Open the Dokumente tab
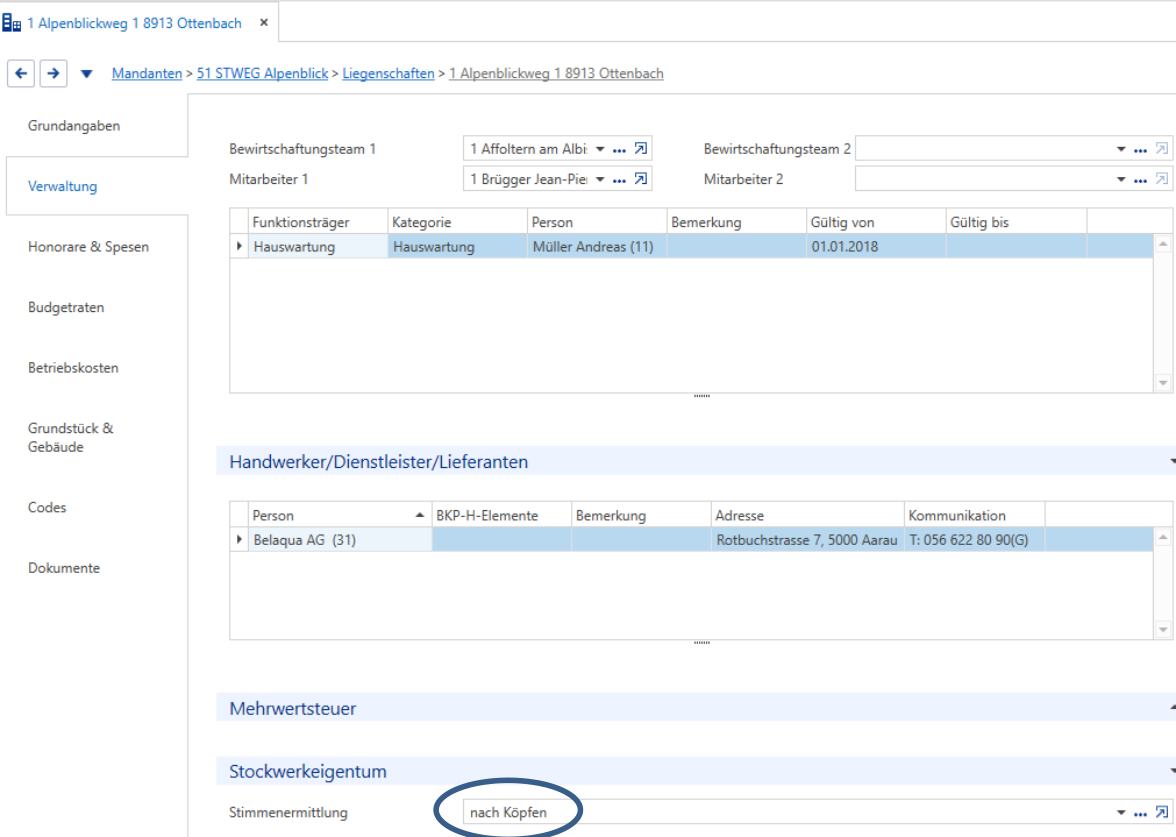The width and height of the screenshot is (1176, 837). point(64,568)
